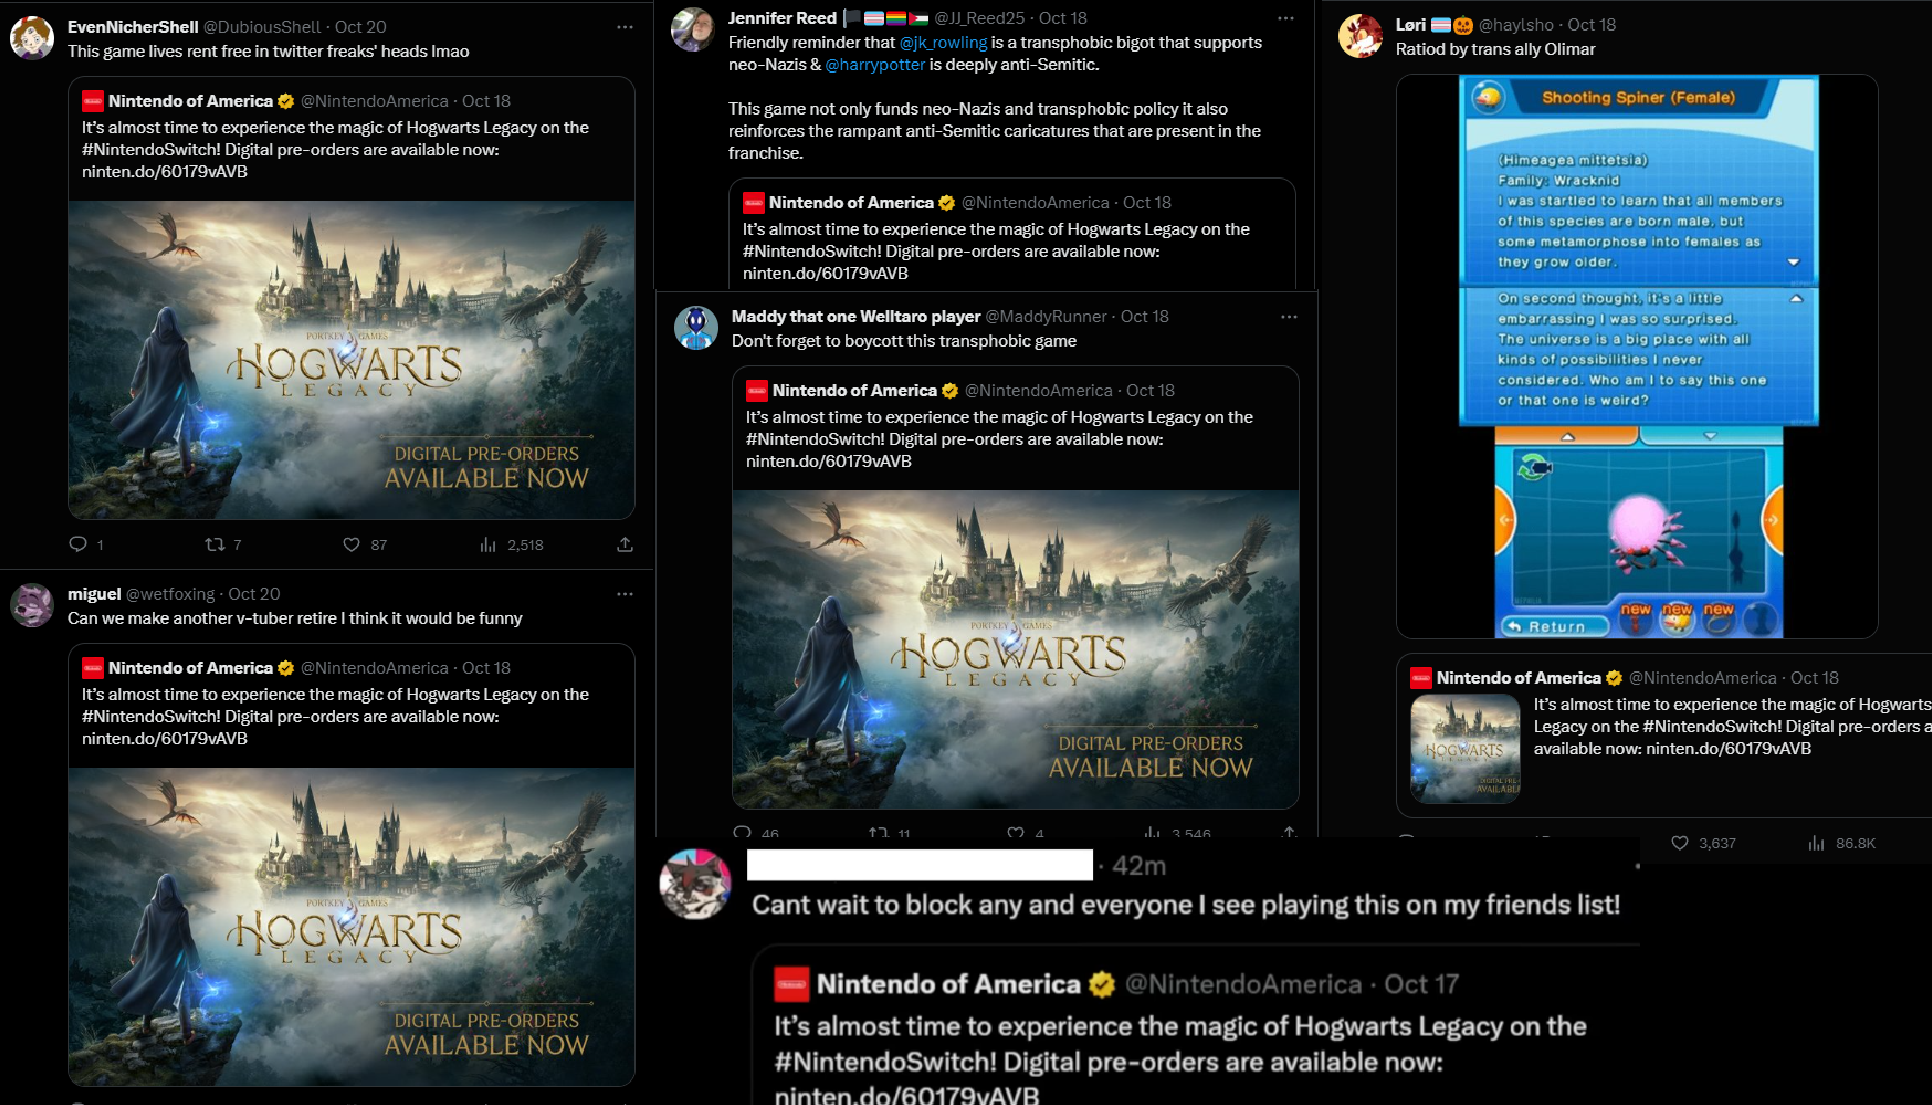1932x1105 pixels.
Task: Click reply icon on EvenNicherShell's tweet
Action: tap(78, 544)
